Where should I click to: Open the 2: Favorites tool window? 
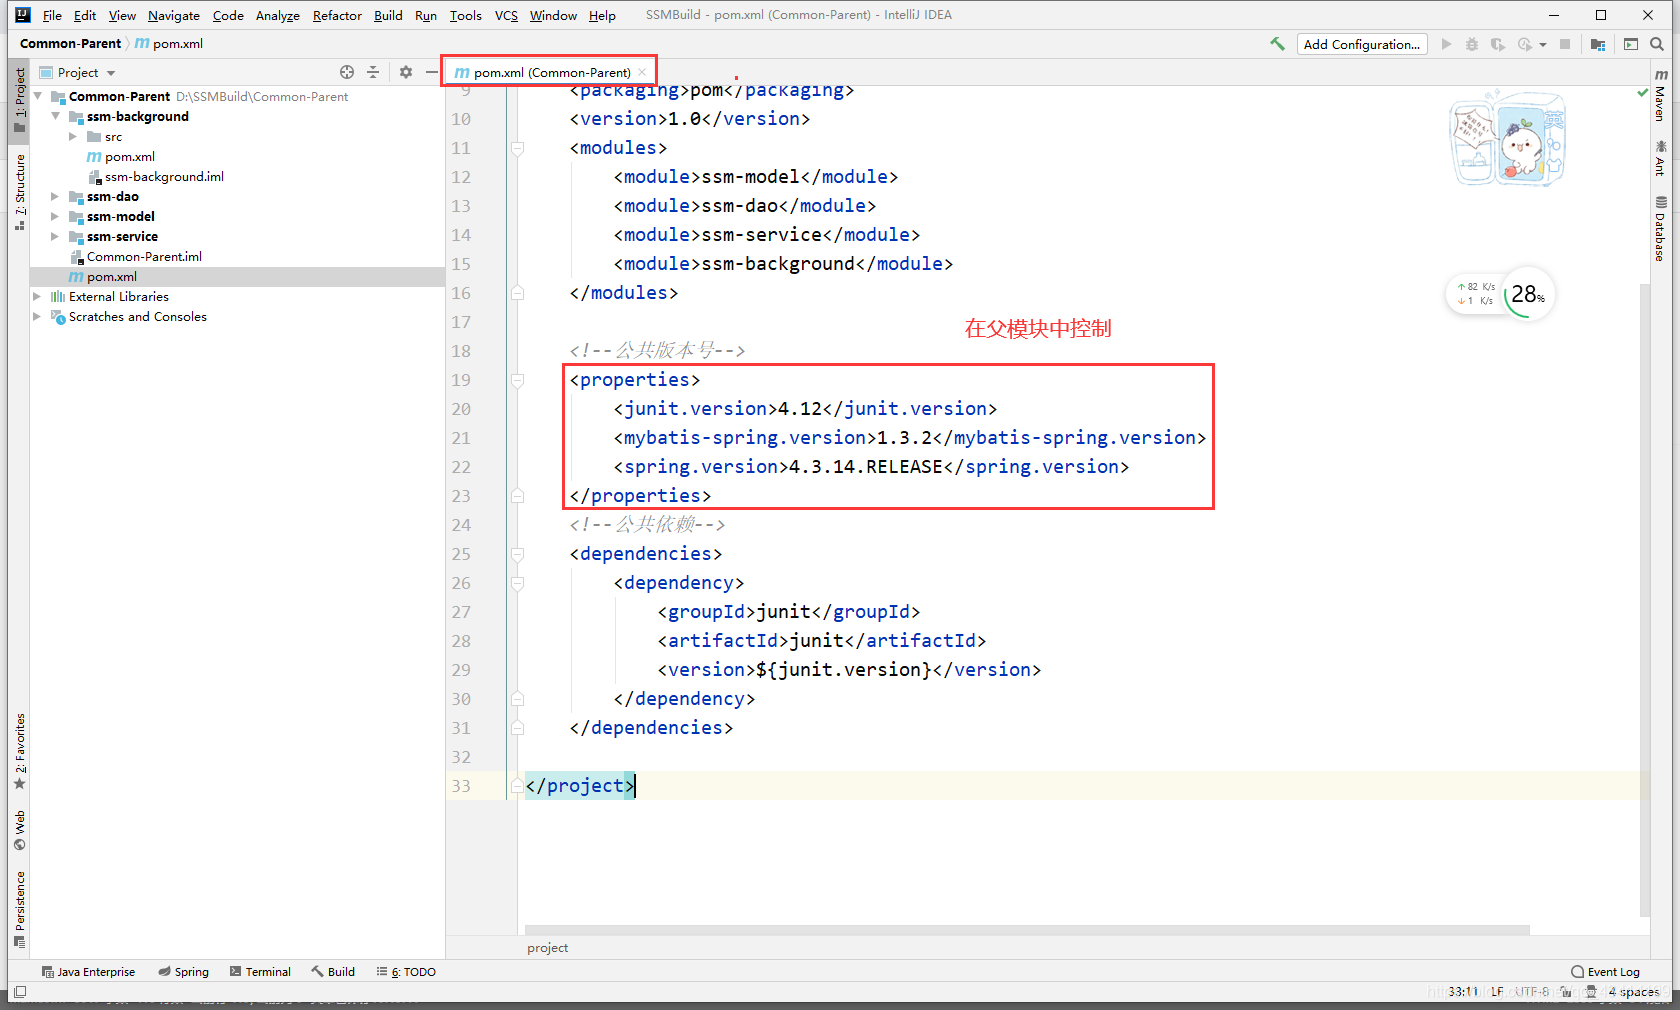pos(19,750)
